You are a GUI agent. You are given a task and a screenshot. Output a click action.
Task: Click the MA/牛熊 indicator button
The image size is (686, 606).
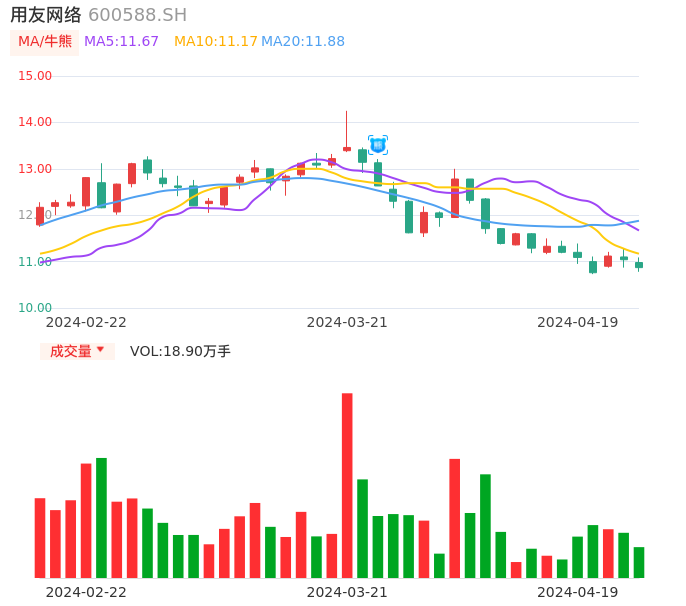[x=45, y=42]
